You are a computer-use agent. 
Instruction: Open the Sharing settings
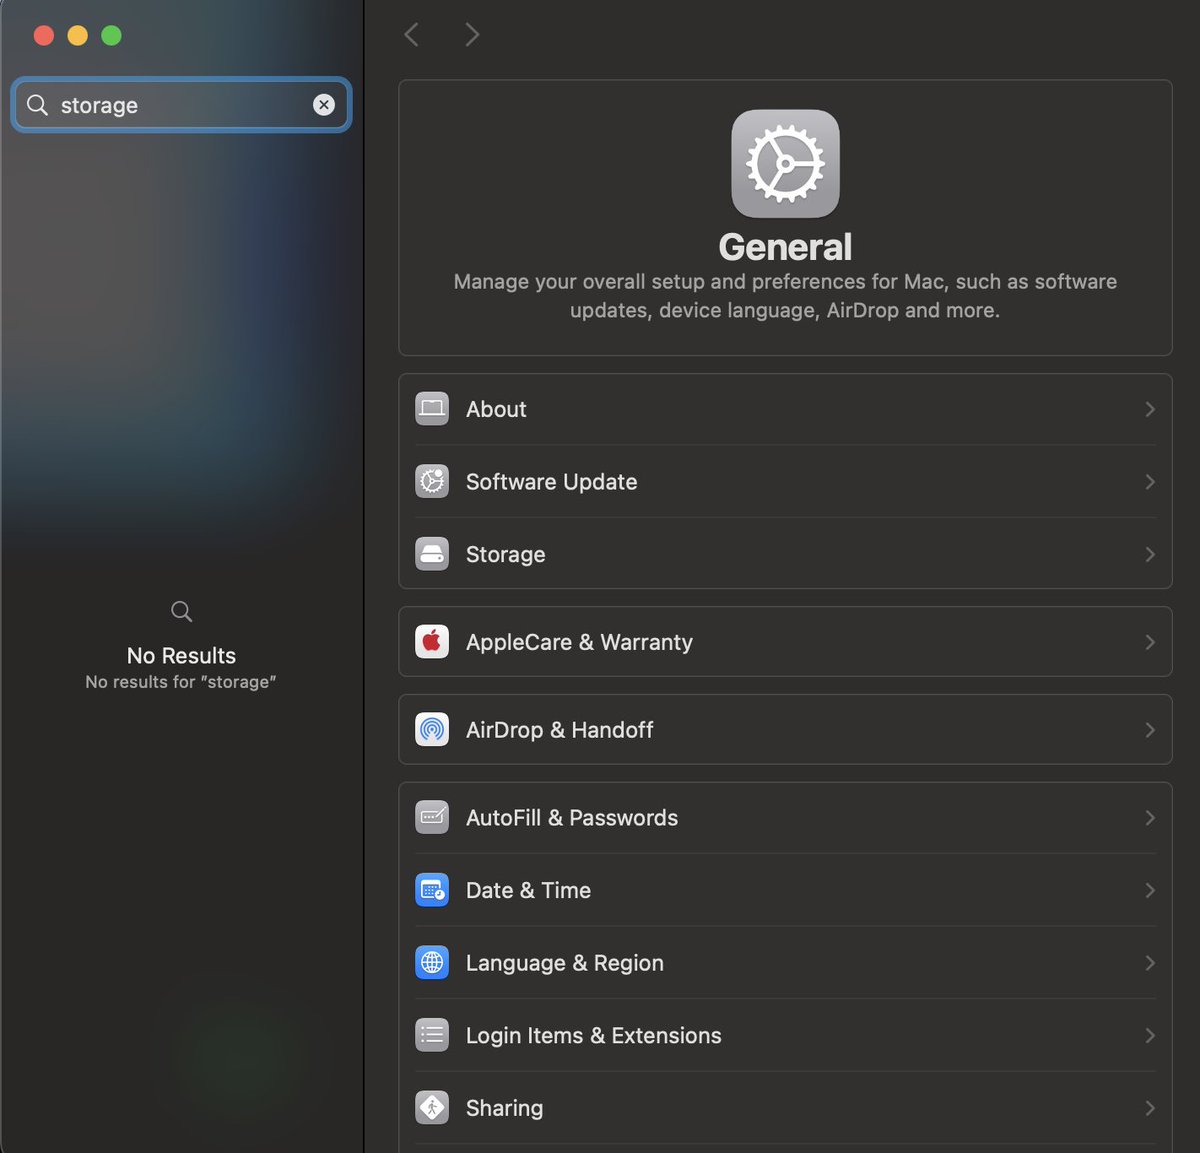(x=785, y=1108)
